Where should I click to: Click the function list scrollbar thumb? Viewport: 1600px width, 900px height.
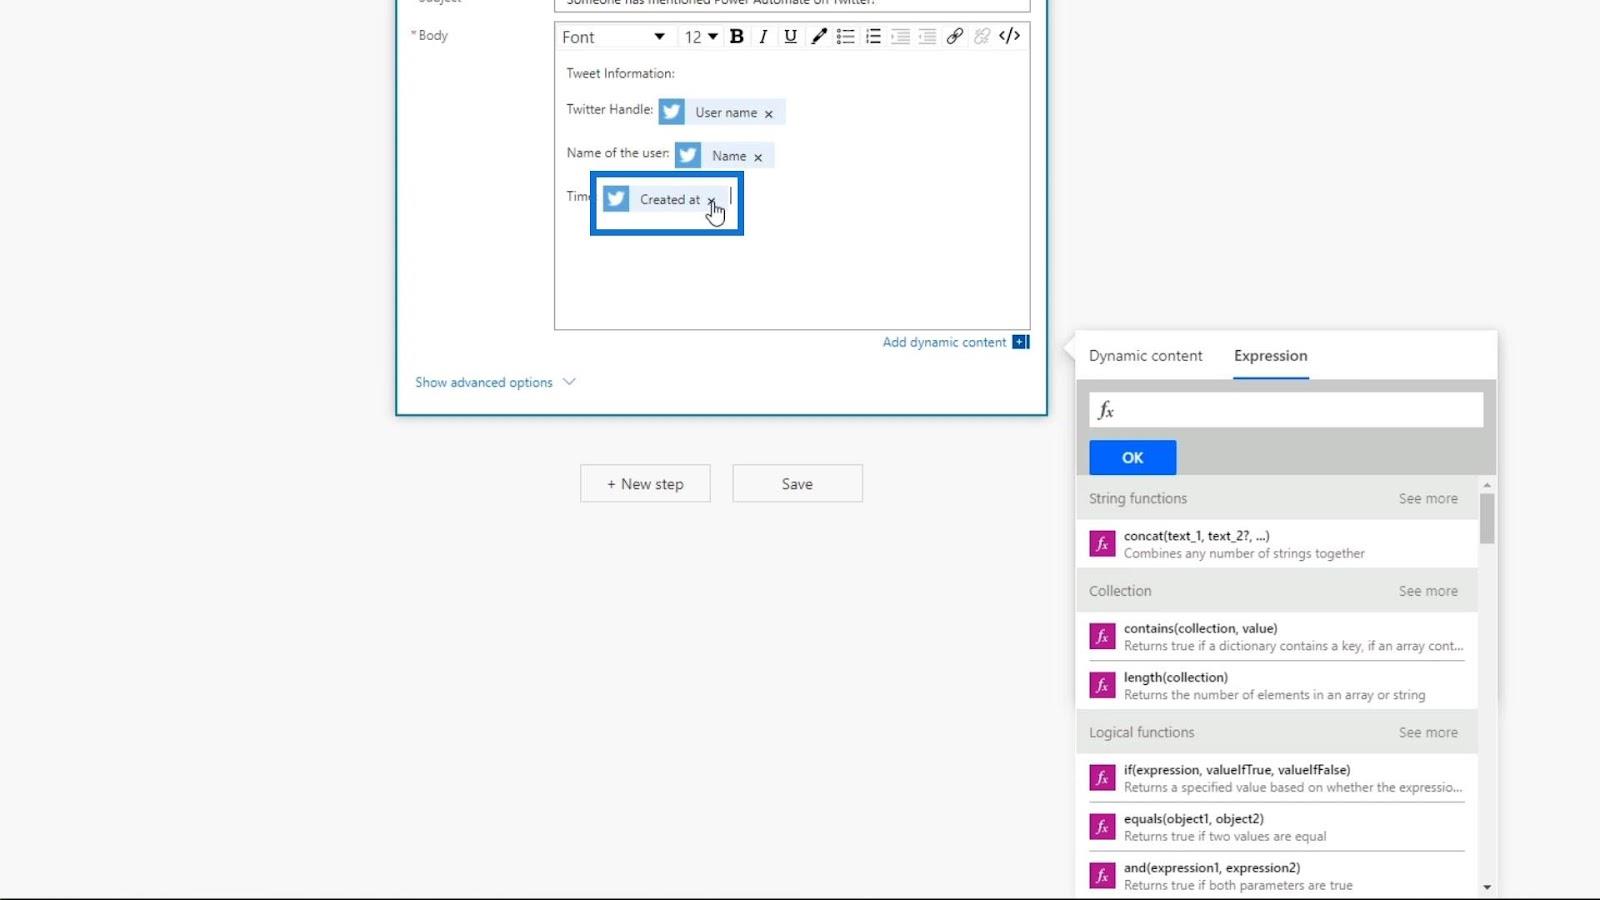coord(1487,519)
